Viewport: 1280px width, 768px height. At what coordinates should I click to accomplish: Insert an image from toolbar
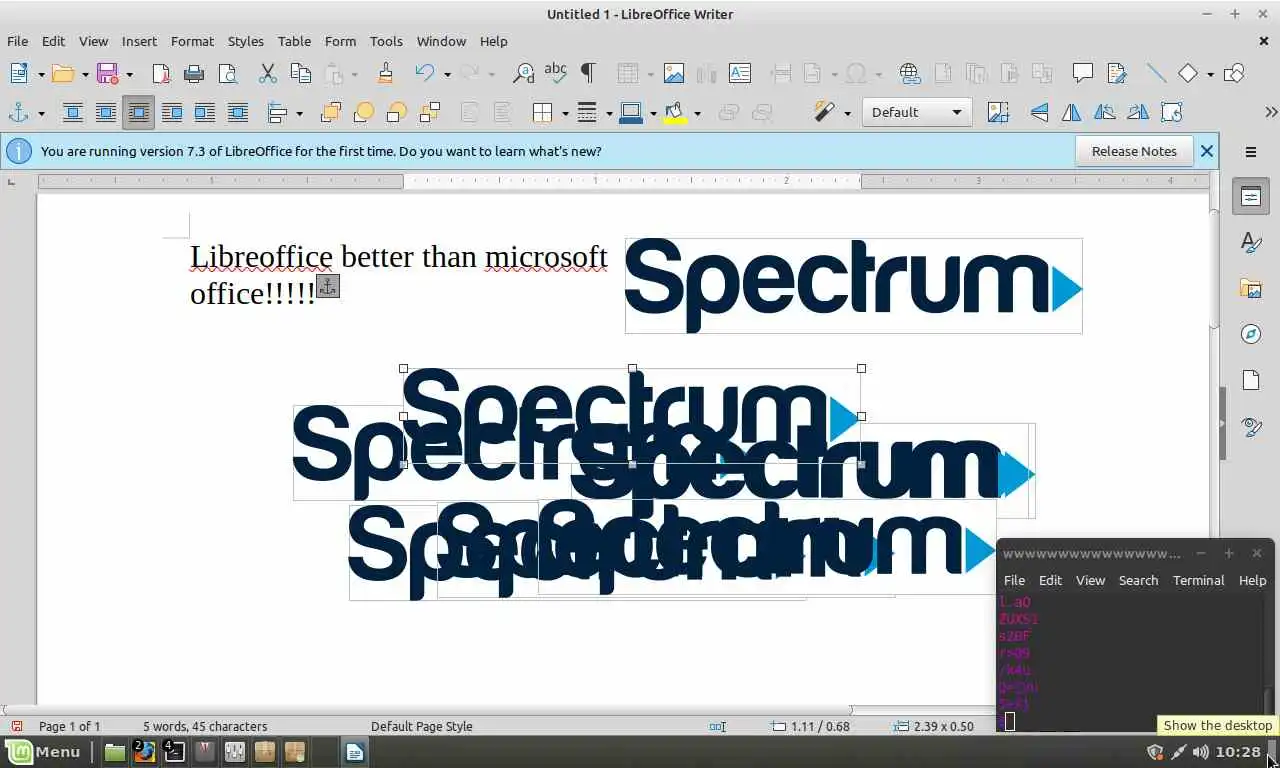click(674, 73)
